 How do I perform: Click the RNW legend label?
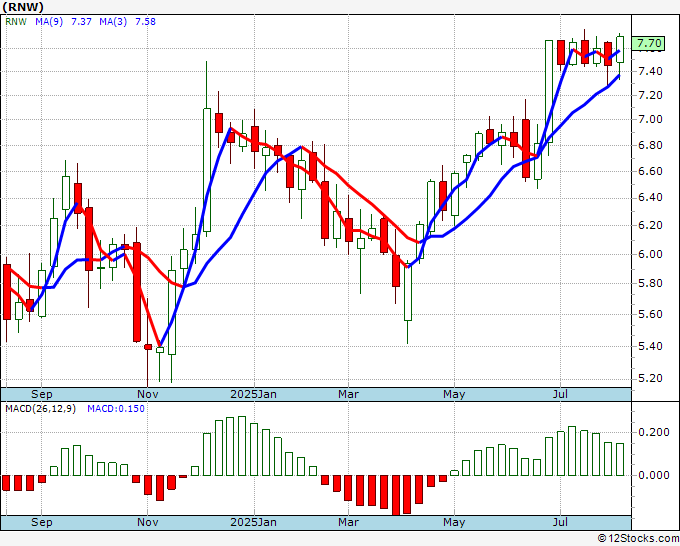(16, 22)
